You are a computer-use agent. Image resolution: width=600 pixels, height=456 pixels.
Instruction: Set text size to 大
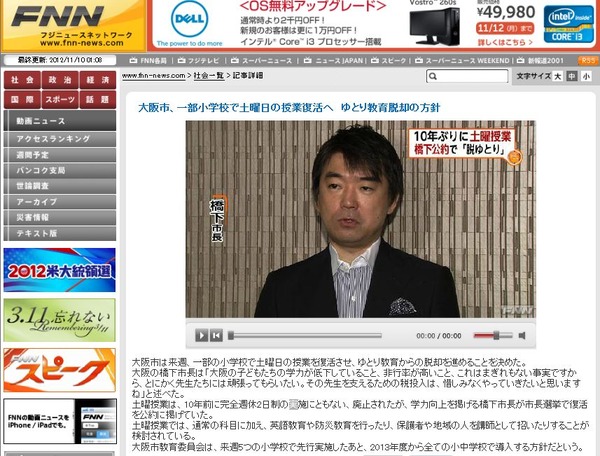point(558,76)
